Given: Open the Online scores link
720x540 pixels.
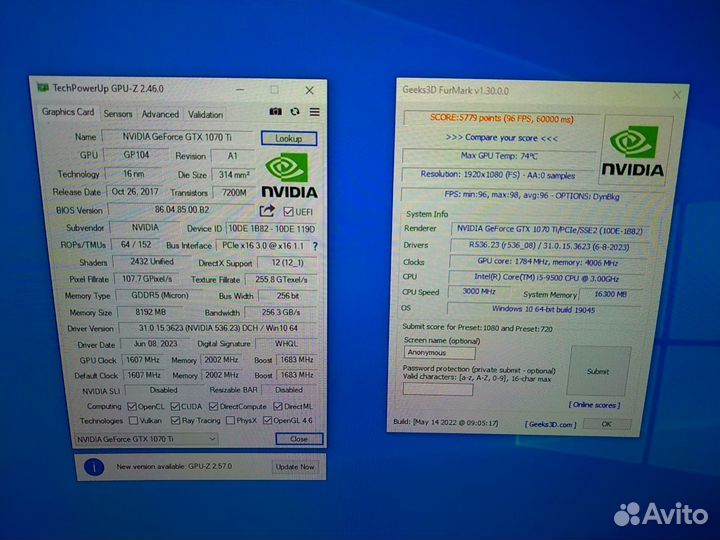Looking at the screenshot, I should click(594, 405).
